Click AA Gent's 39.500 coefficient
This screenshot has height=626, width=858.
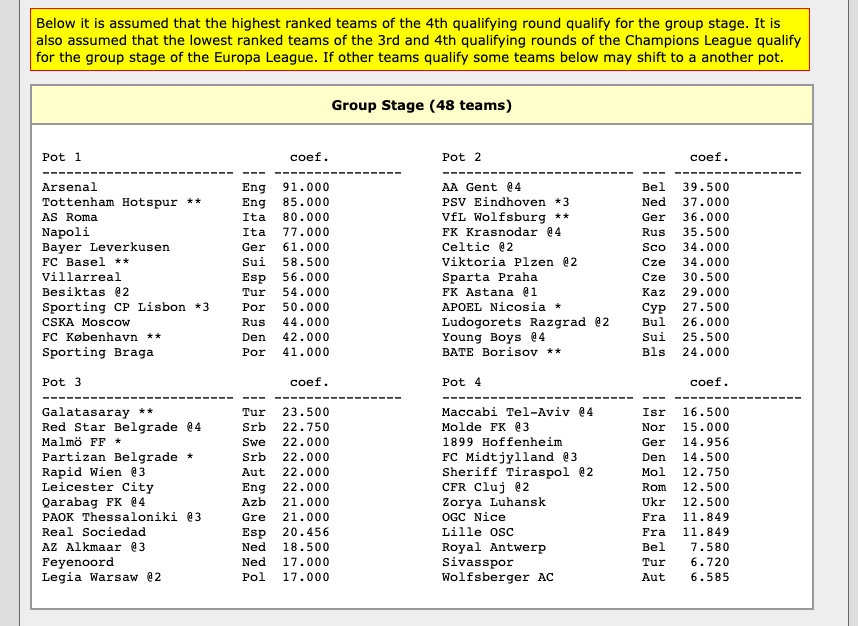pos(706,187)
